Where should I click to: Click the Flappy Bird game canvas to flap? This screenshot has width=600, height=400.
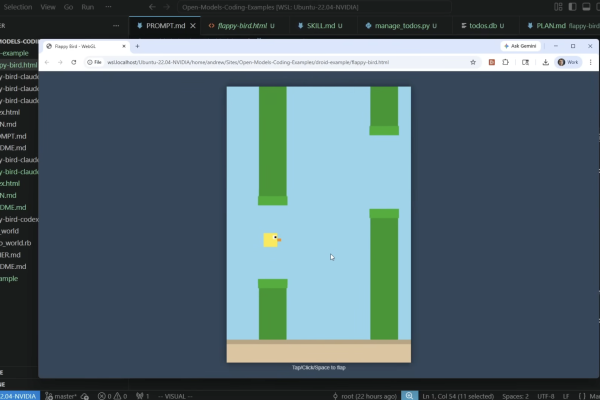(319, 224)
